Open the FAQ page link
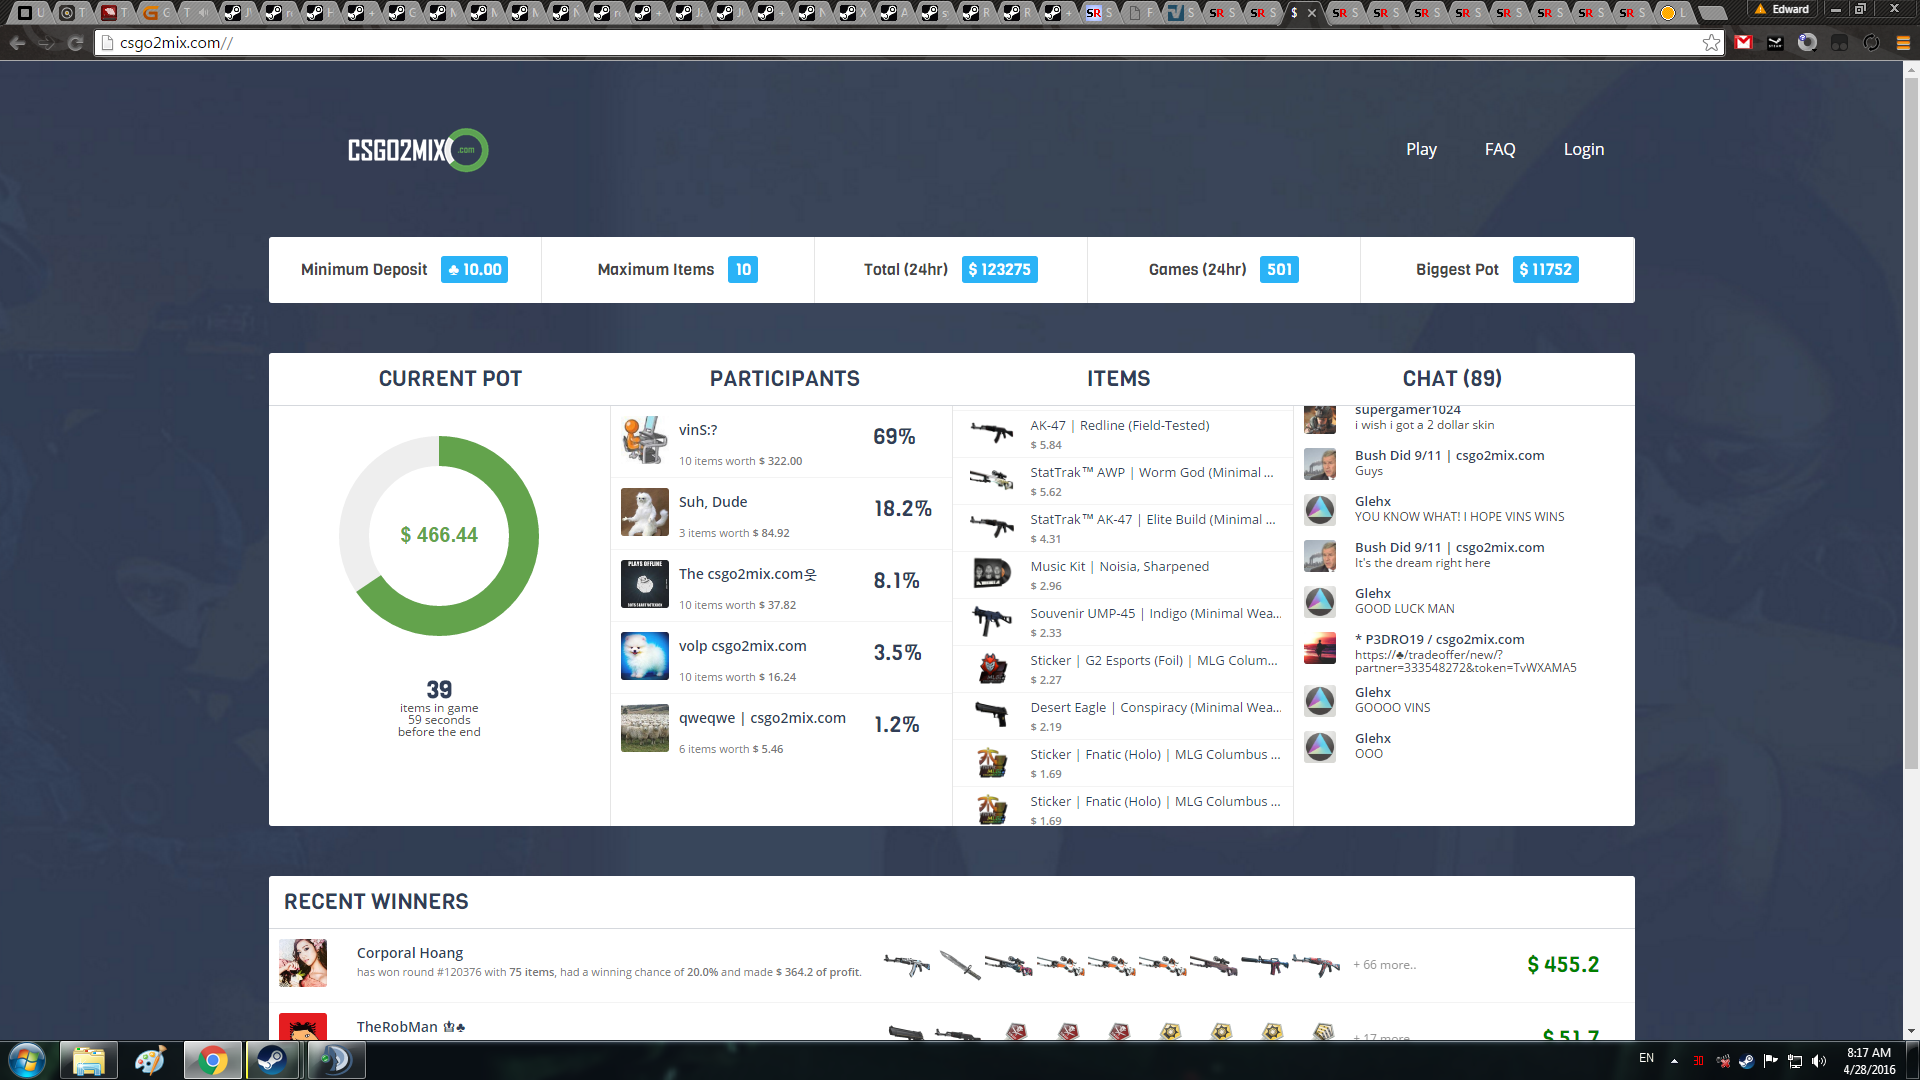This screenshot has width=1920, height=1080. point(1500,149)
